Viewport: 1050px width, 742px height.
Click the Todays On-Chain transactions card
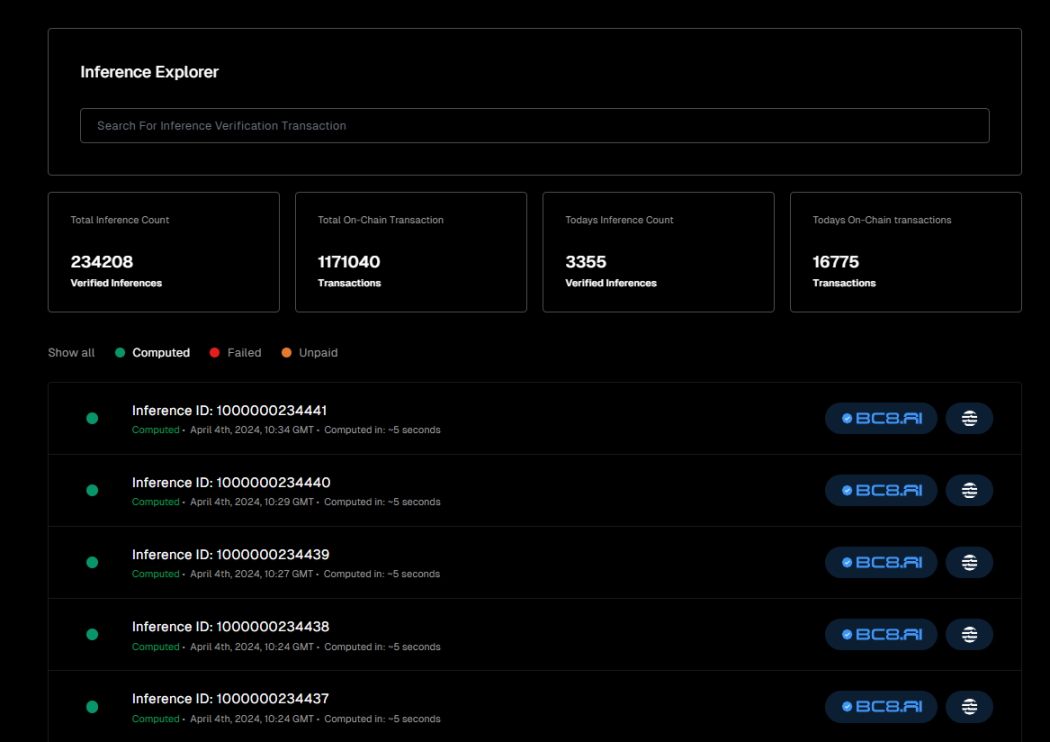coord(905,252)
